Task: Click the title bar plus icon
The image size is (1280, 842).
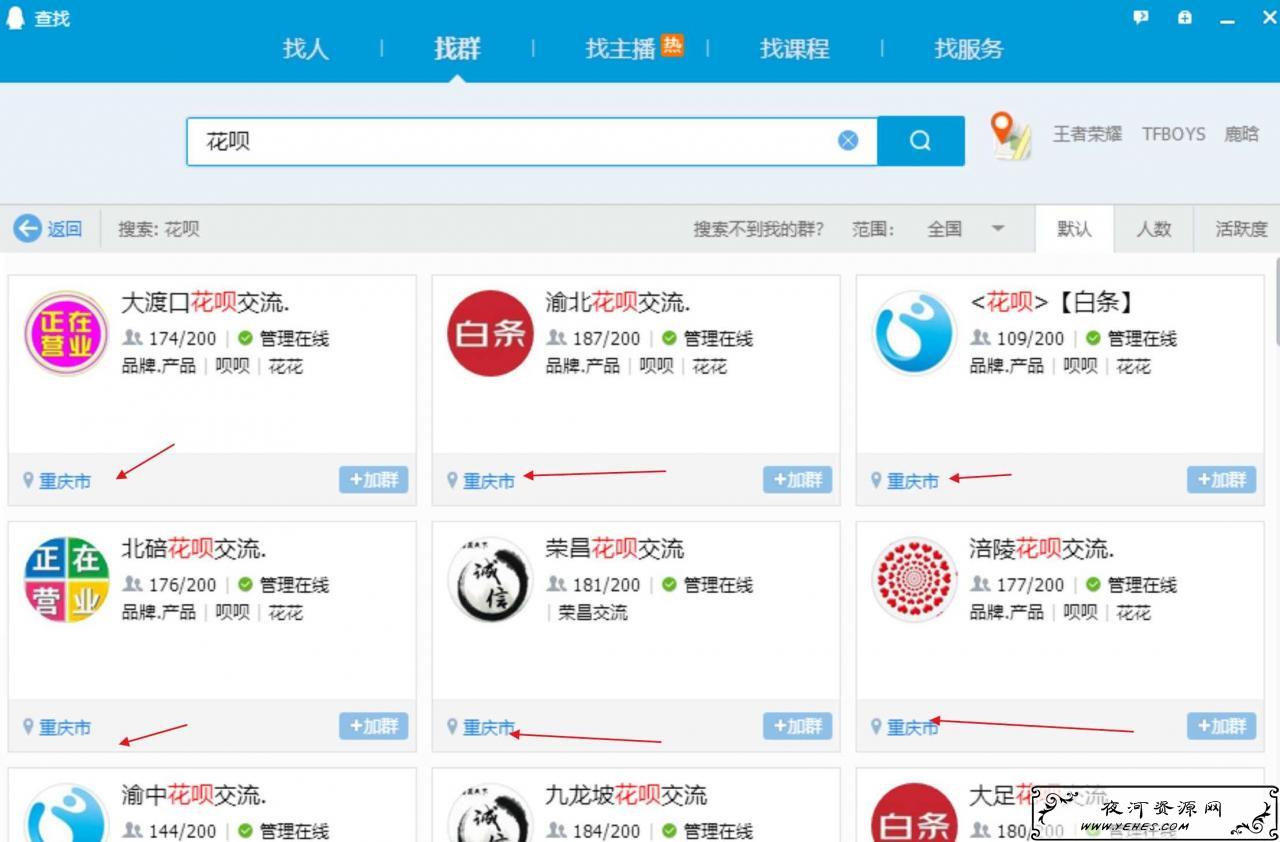Action: point(1185,17)
